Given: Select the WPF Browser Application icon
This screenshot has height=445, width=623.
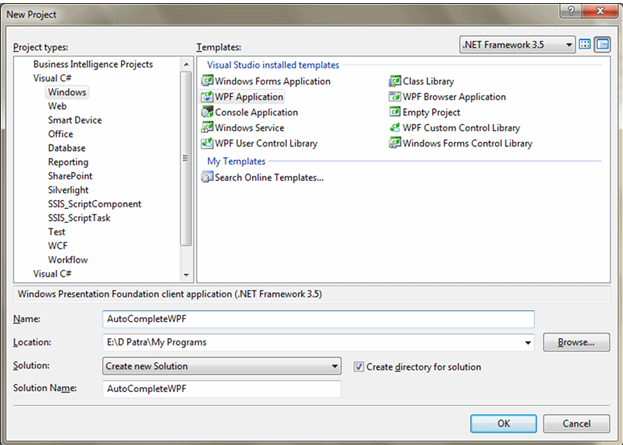Looking at the screenshot, I should tap(395, 97).
